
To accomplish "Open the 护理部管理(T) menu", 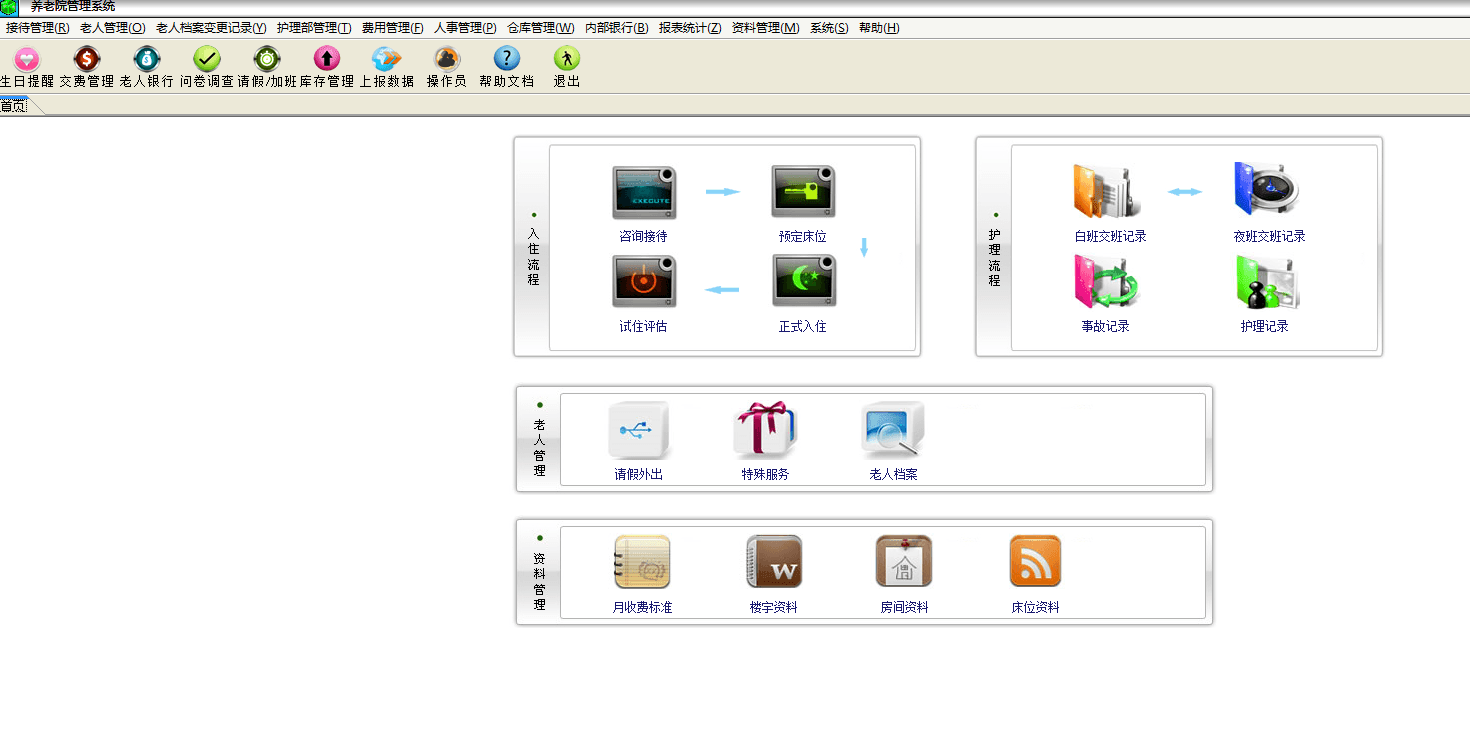I will [314, 28].
